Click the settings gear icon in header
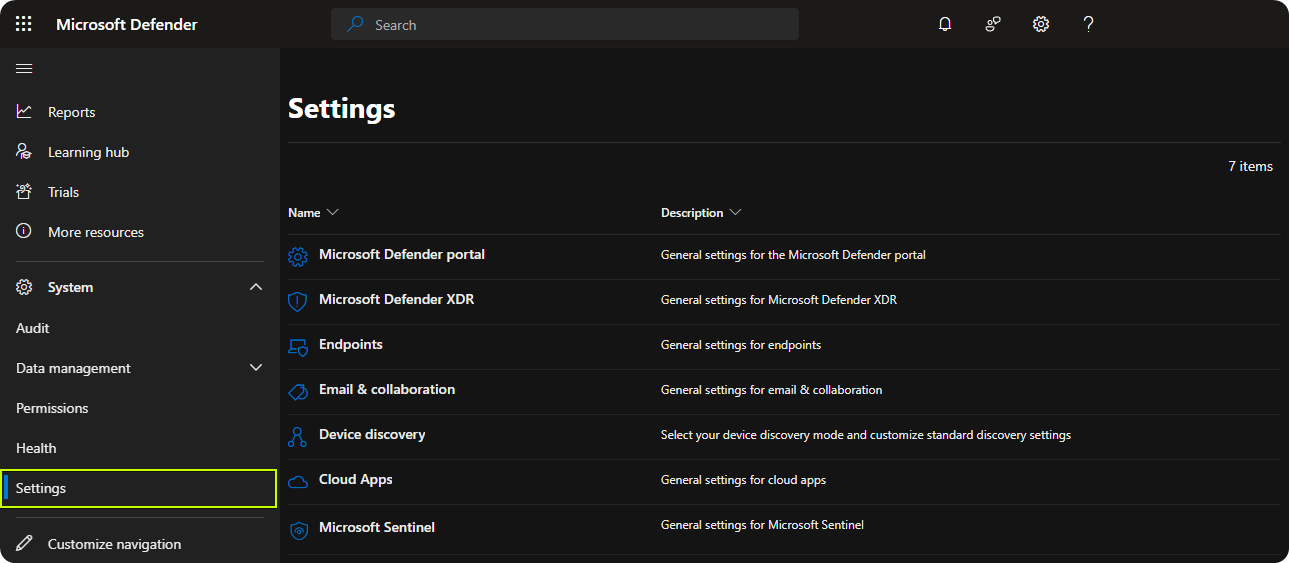 click(x=1041, y=24)
